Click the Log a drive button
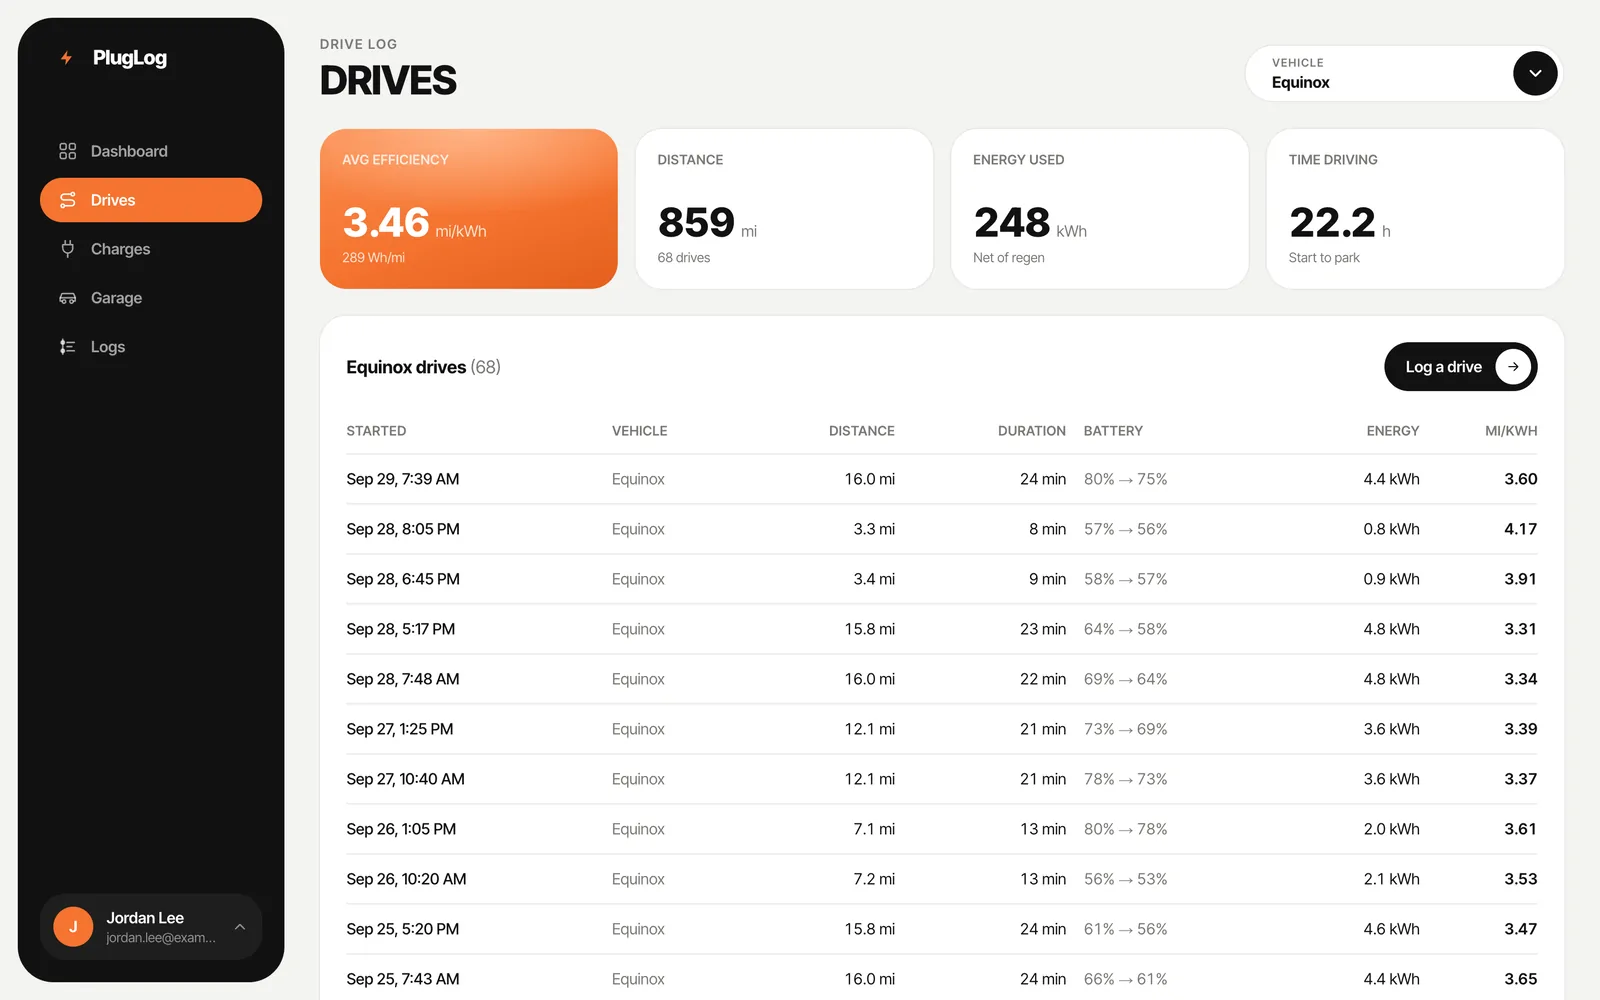The image size is (1600, 1000). point(1460,367)
